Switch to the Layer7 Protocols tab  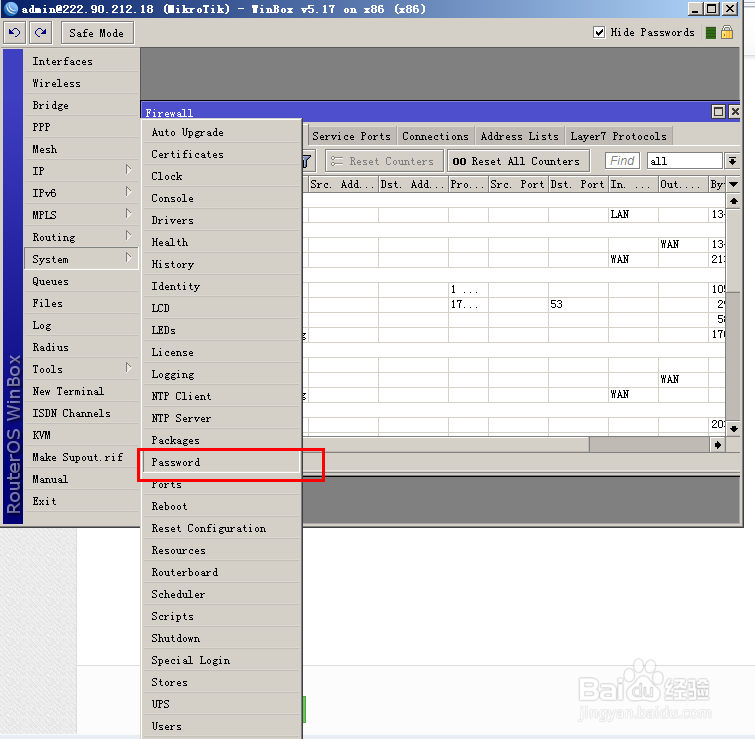coord(619,136)
